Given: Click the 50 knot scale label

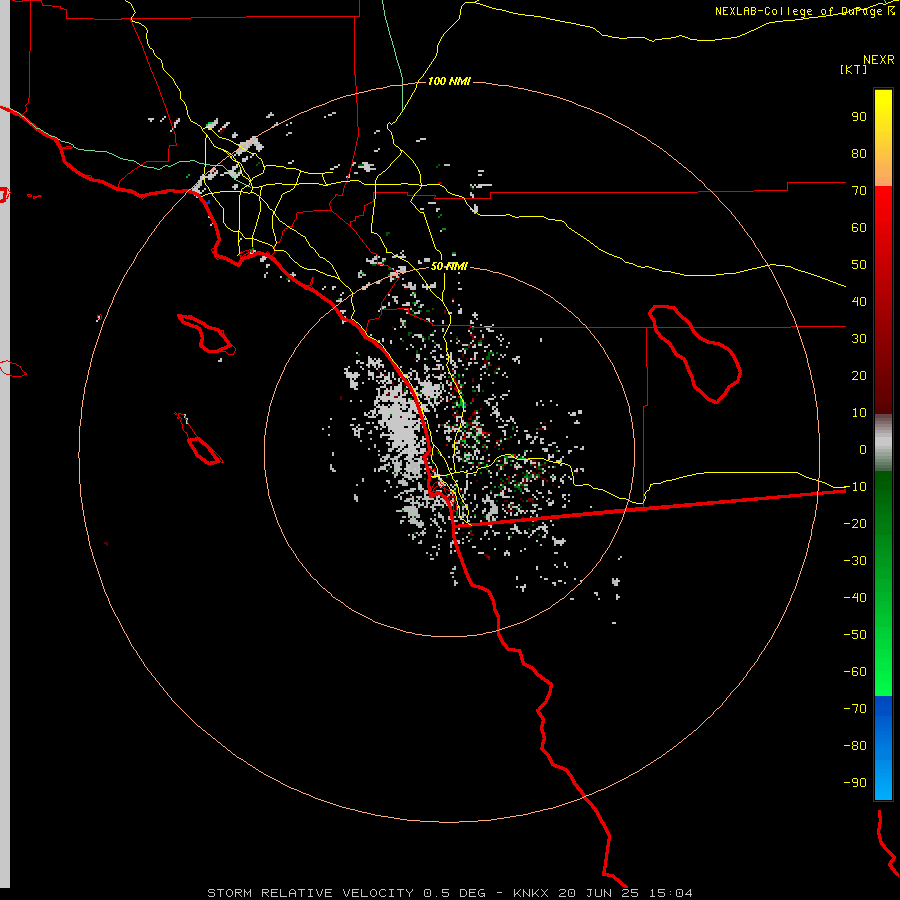Looking at the screenshot, I should pos(859,265).
